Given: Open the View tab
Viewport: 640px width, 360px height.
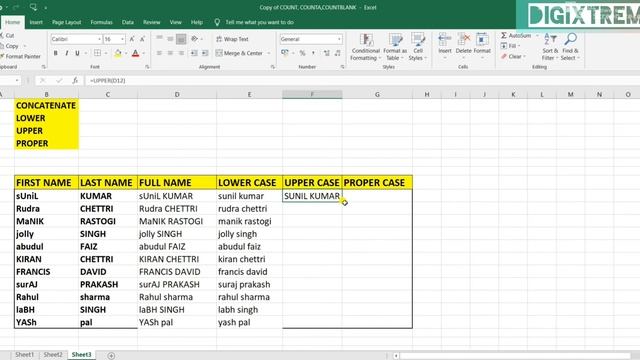Looking at the screenshot, I should click(176, 22).
